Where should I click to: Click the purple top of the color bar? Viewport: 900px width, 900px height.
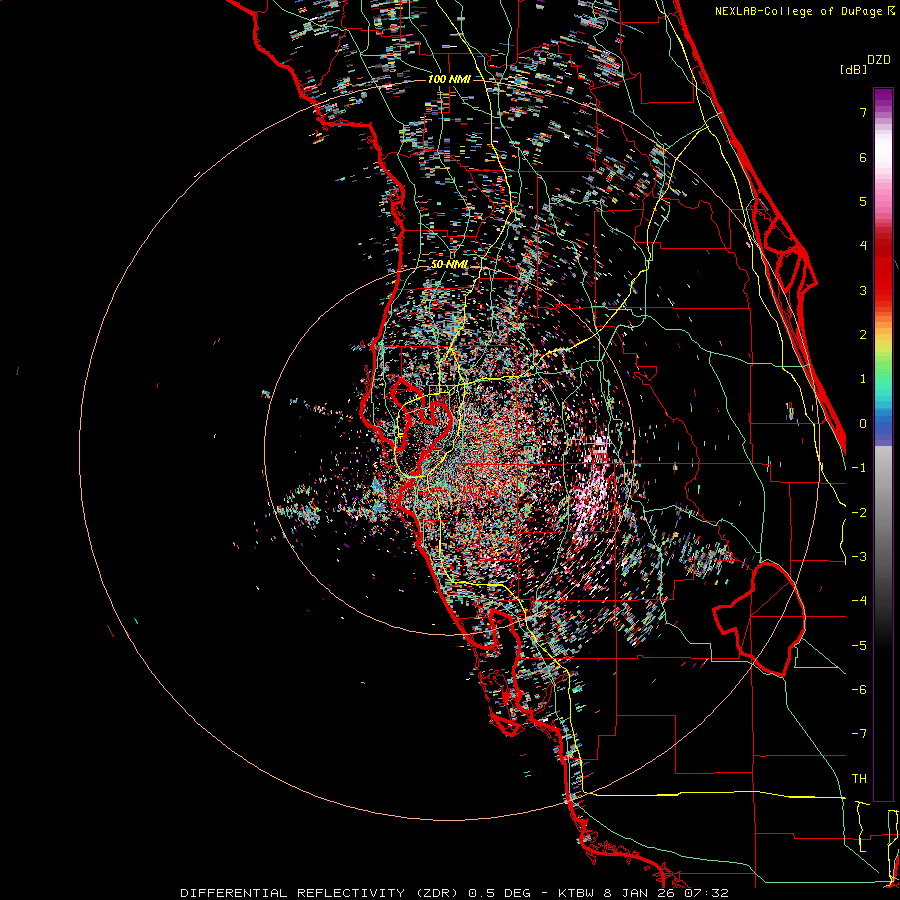point(883,98)
